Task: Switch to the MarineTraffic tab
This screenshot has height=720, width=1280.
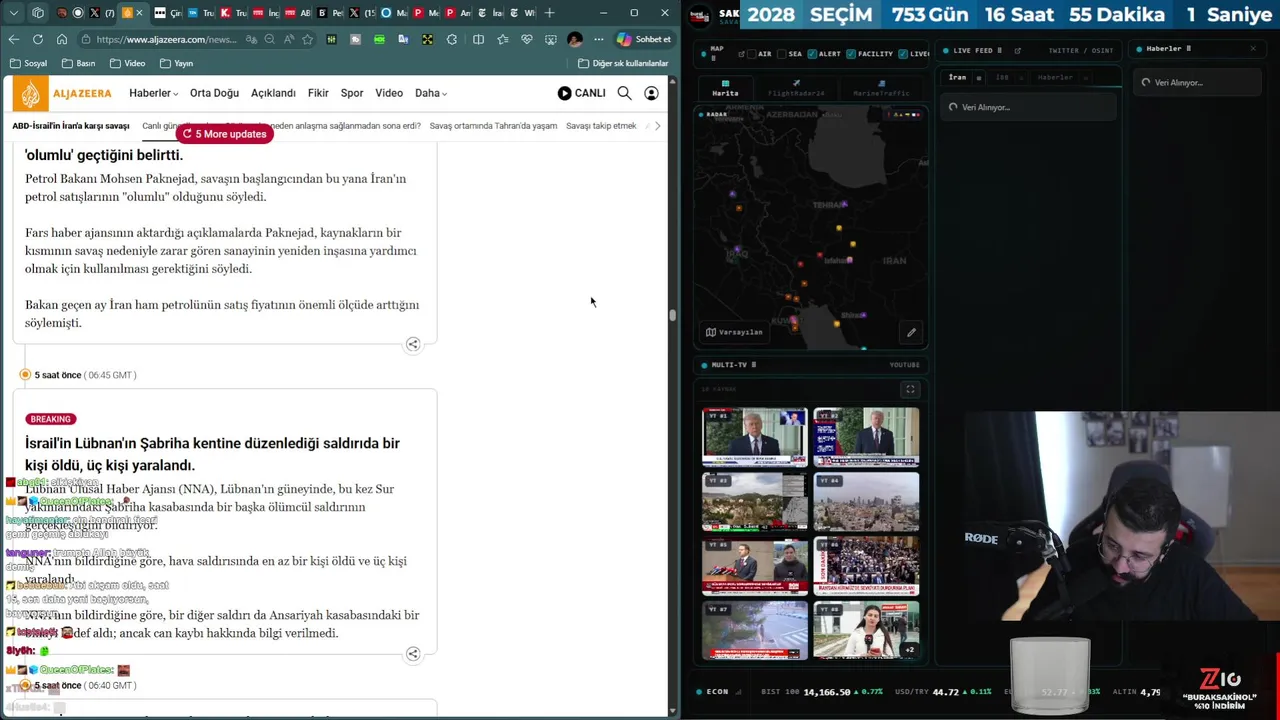Action: pyautogui.click(x=881, y=88)
